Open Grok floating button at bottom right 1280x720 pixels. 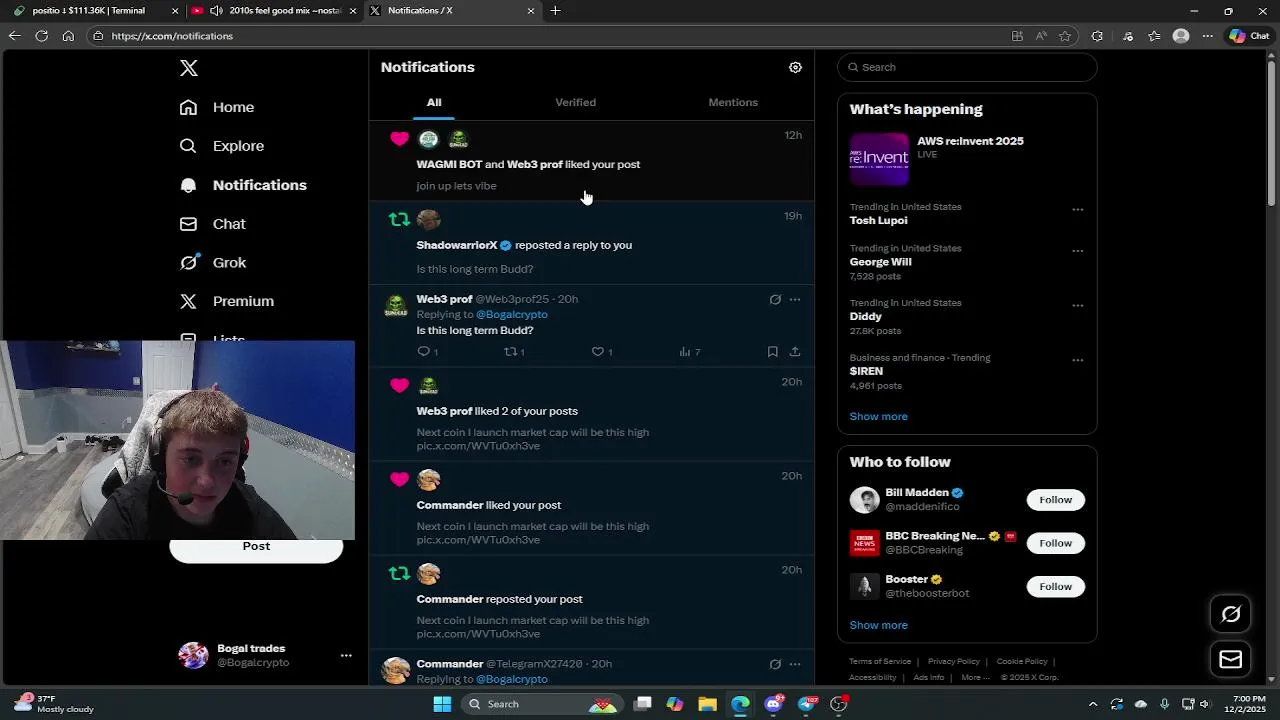(x=1231, y=614)
